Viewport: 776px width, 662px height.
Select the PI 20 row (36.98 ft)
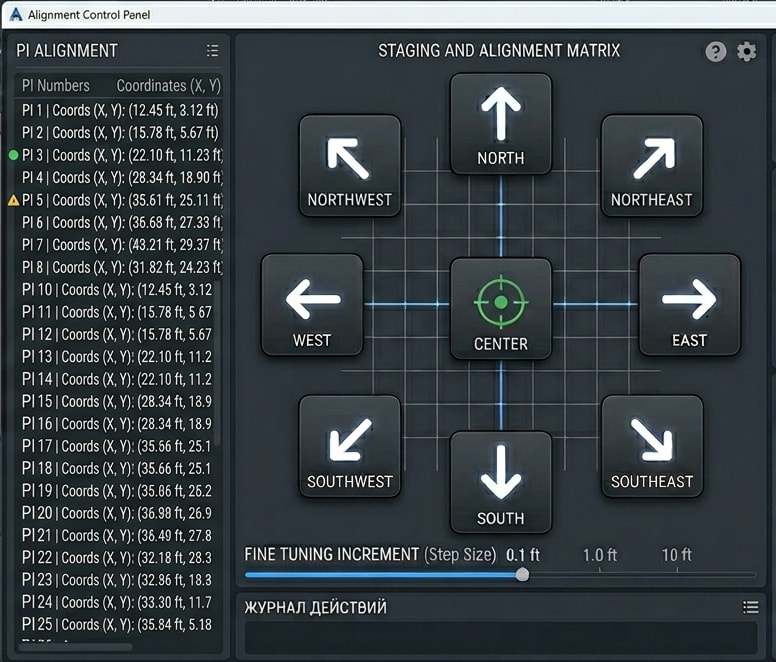click(x=115, y=513)
